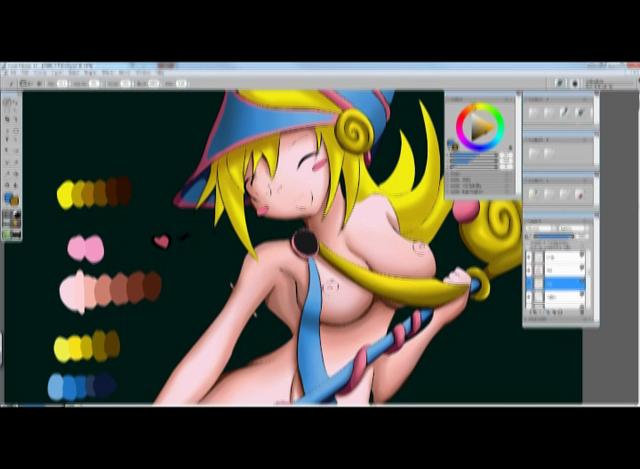
Task: Click the first value field on property bar
Action: click(x=62, y=84)
